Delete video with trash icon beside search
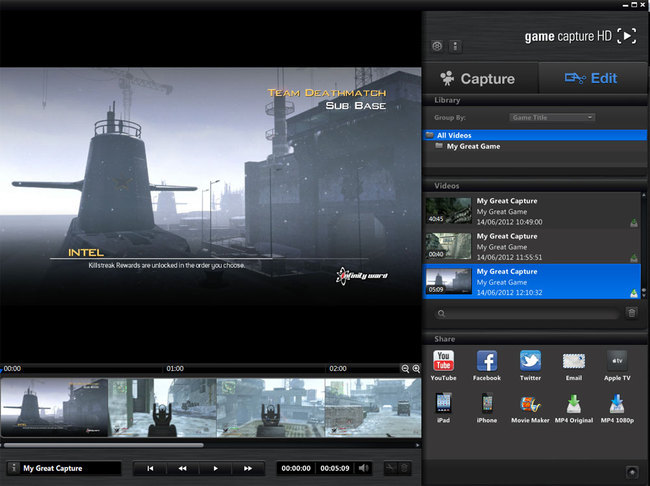Image resolution: width=650 pixels, height=486 pixels. coord(631,313)
